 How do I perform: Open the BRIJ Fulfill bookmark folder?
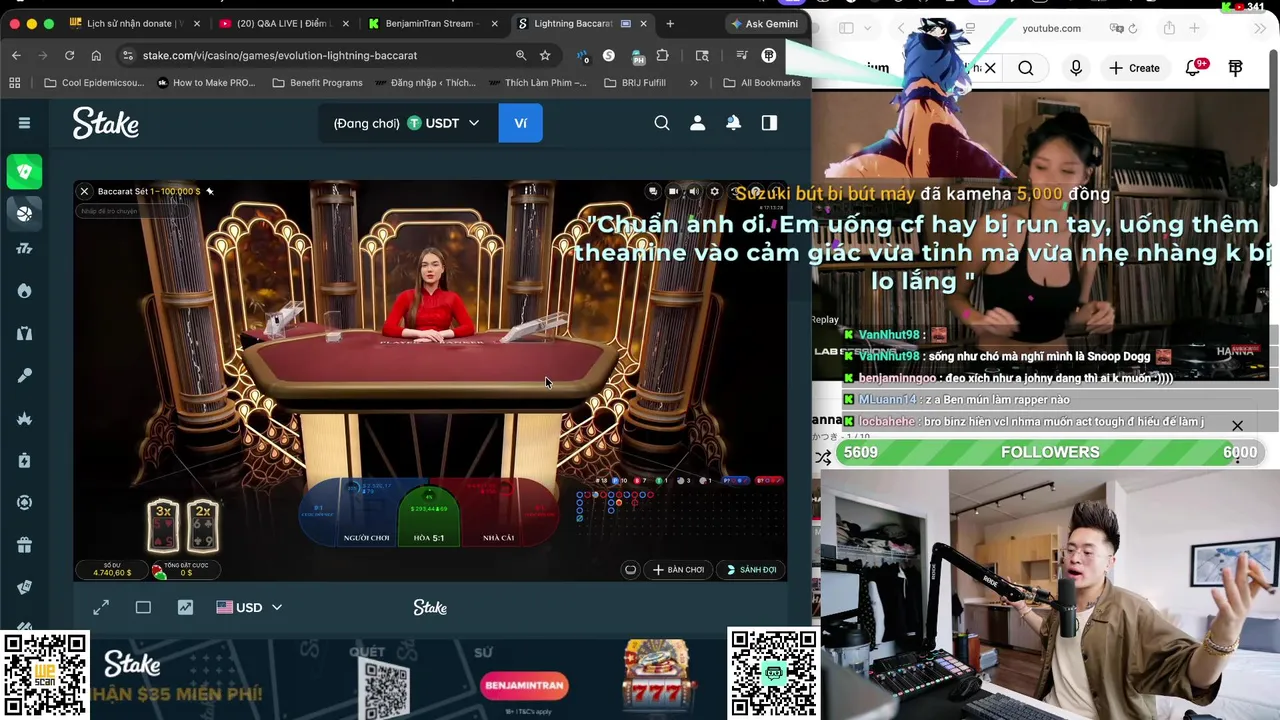[x=635, y=83]
